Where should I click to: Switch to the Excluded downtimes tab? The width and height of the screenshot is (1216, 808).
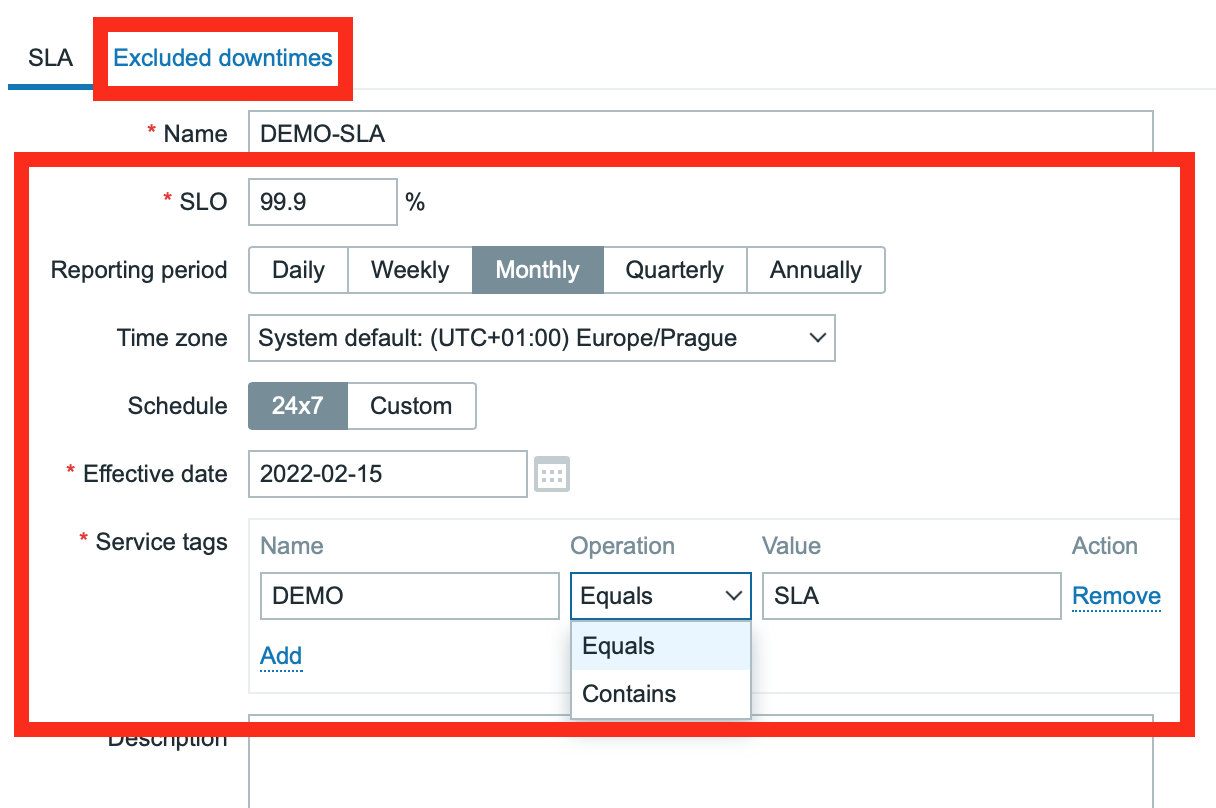pos(223,58)
